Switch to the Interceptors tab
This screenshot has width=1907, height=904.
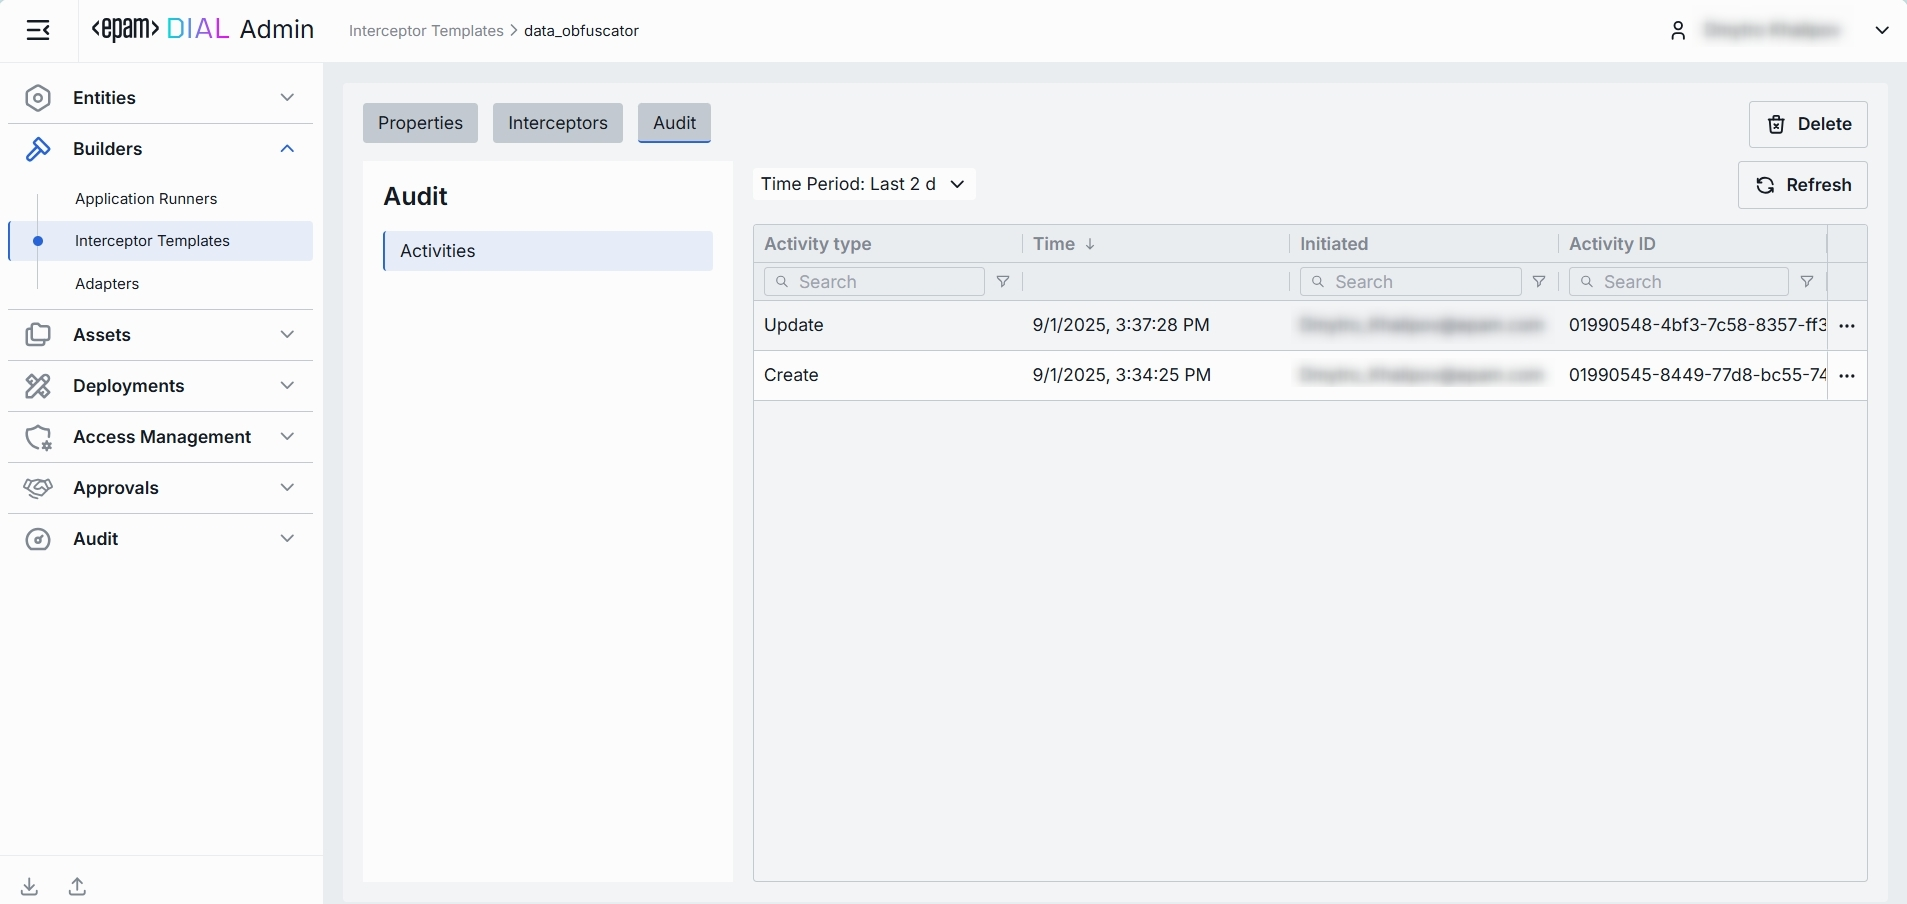[558, 123]
